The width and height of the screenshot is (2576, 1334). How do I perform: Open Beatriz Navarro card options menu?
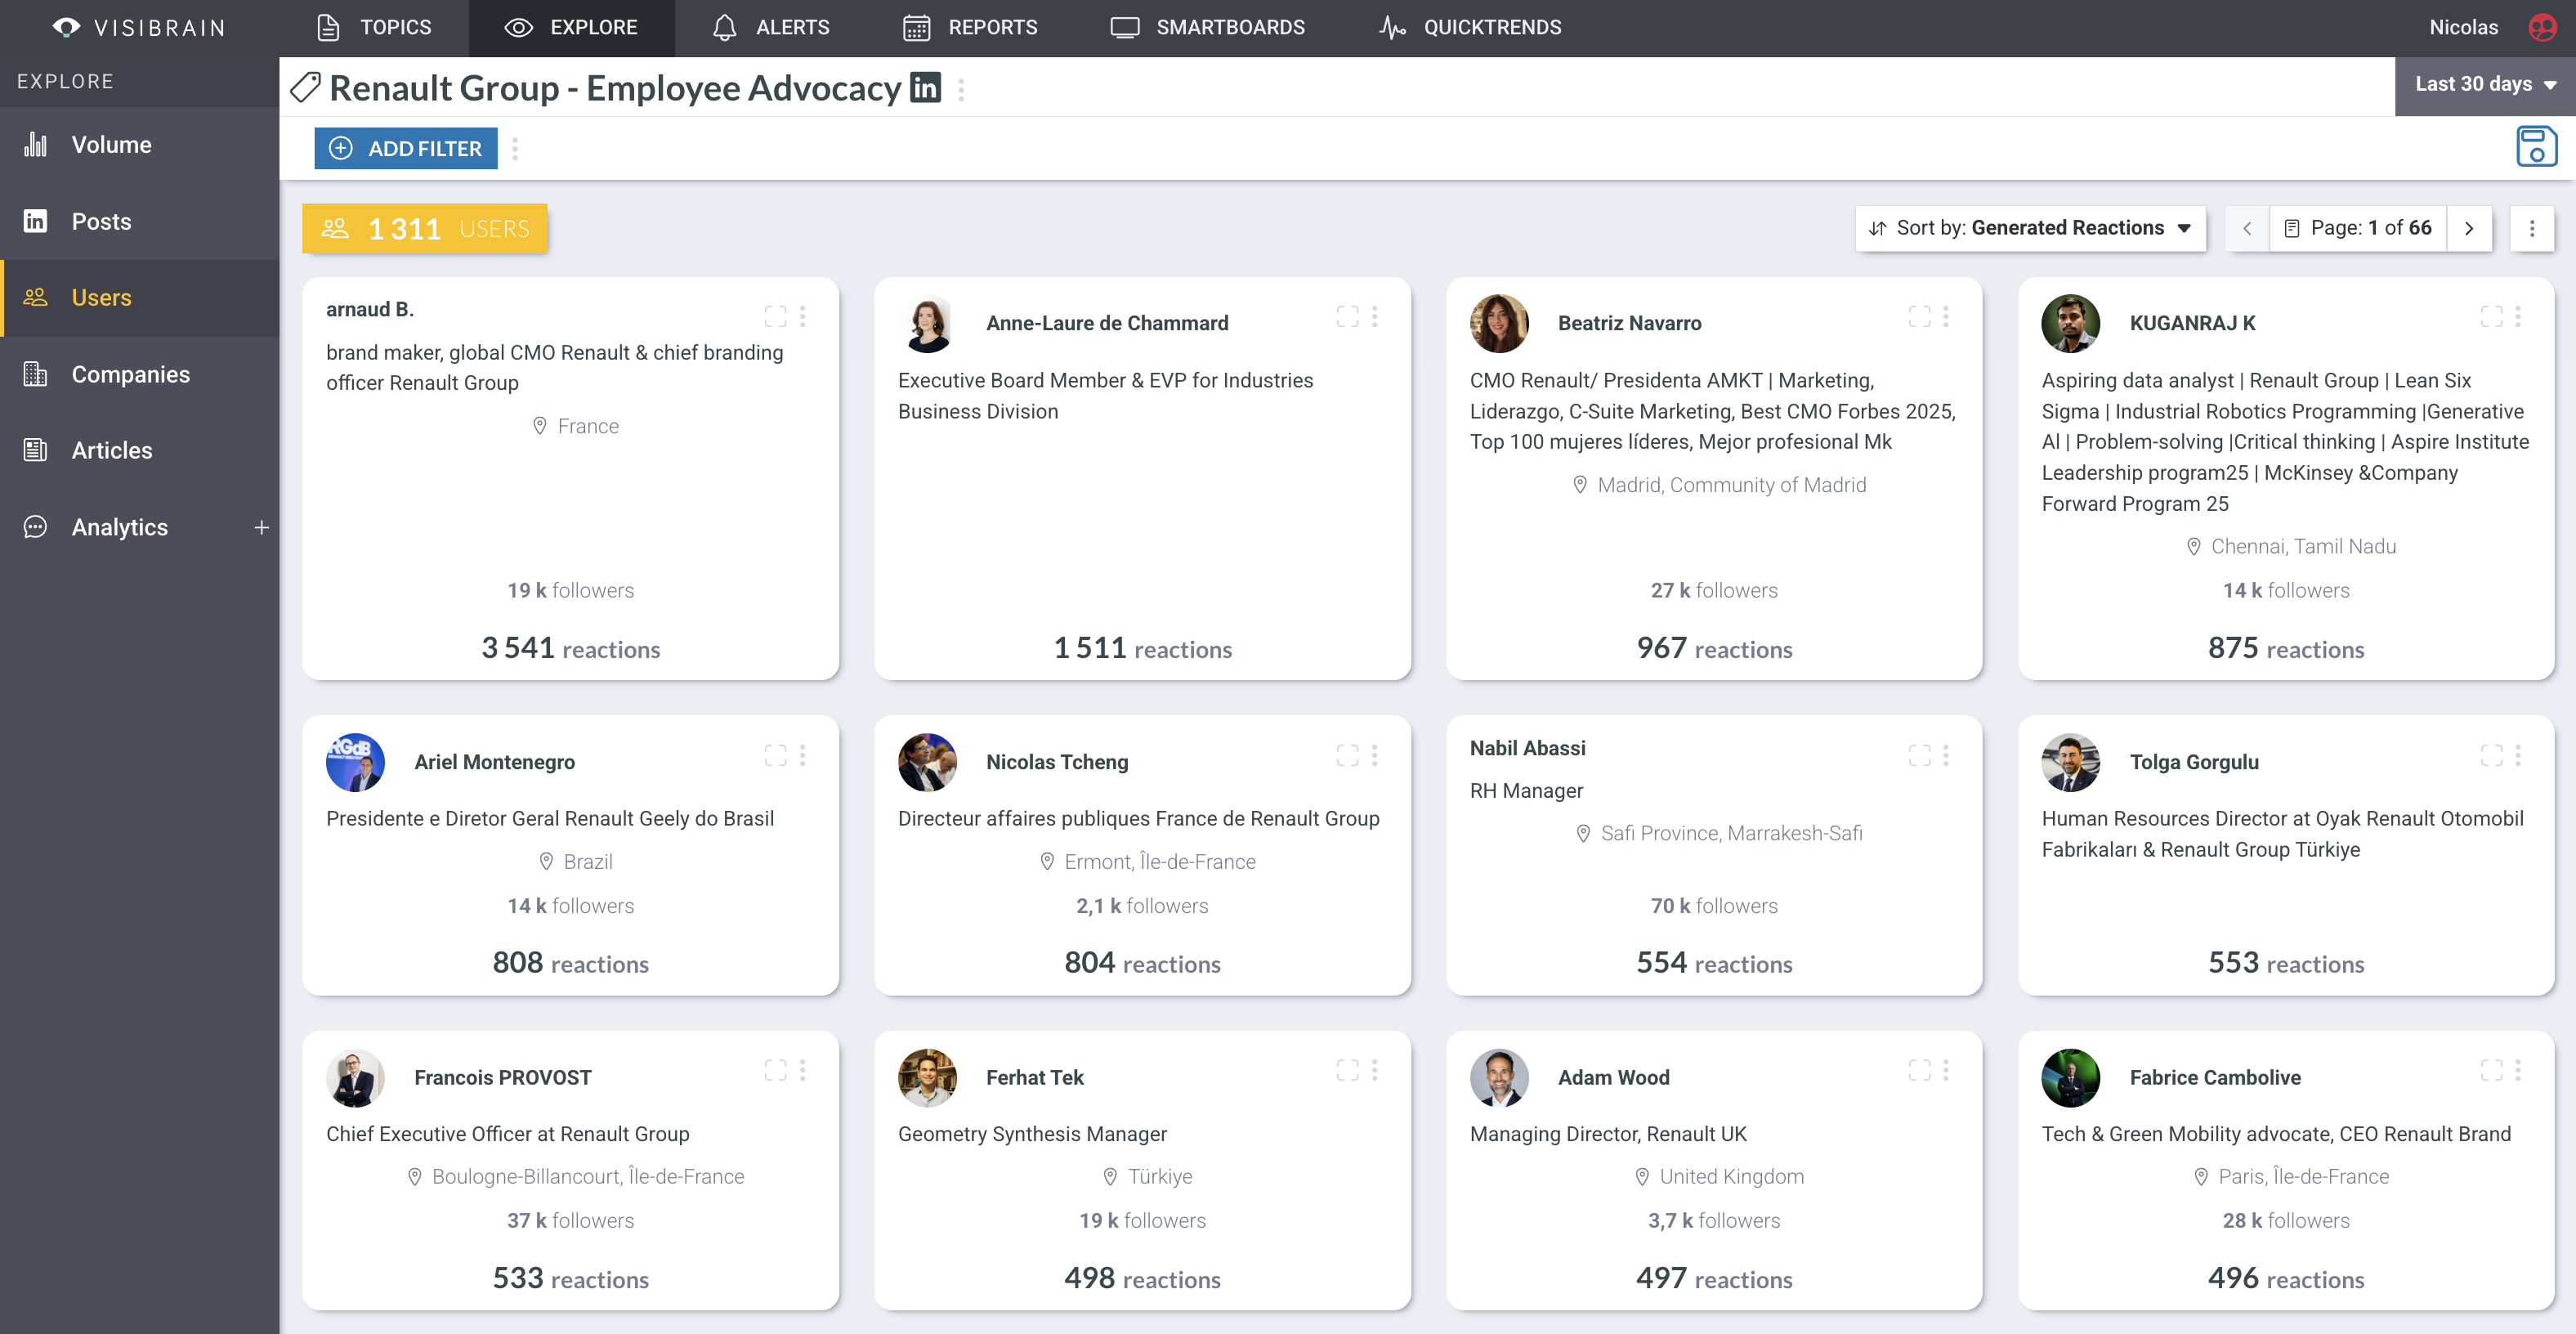click(1946, 317)
